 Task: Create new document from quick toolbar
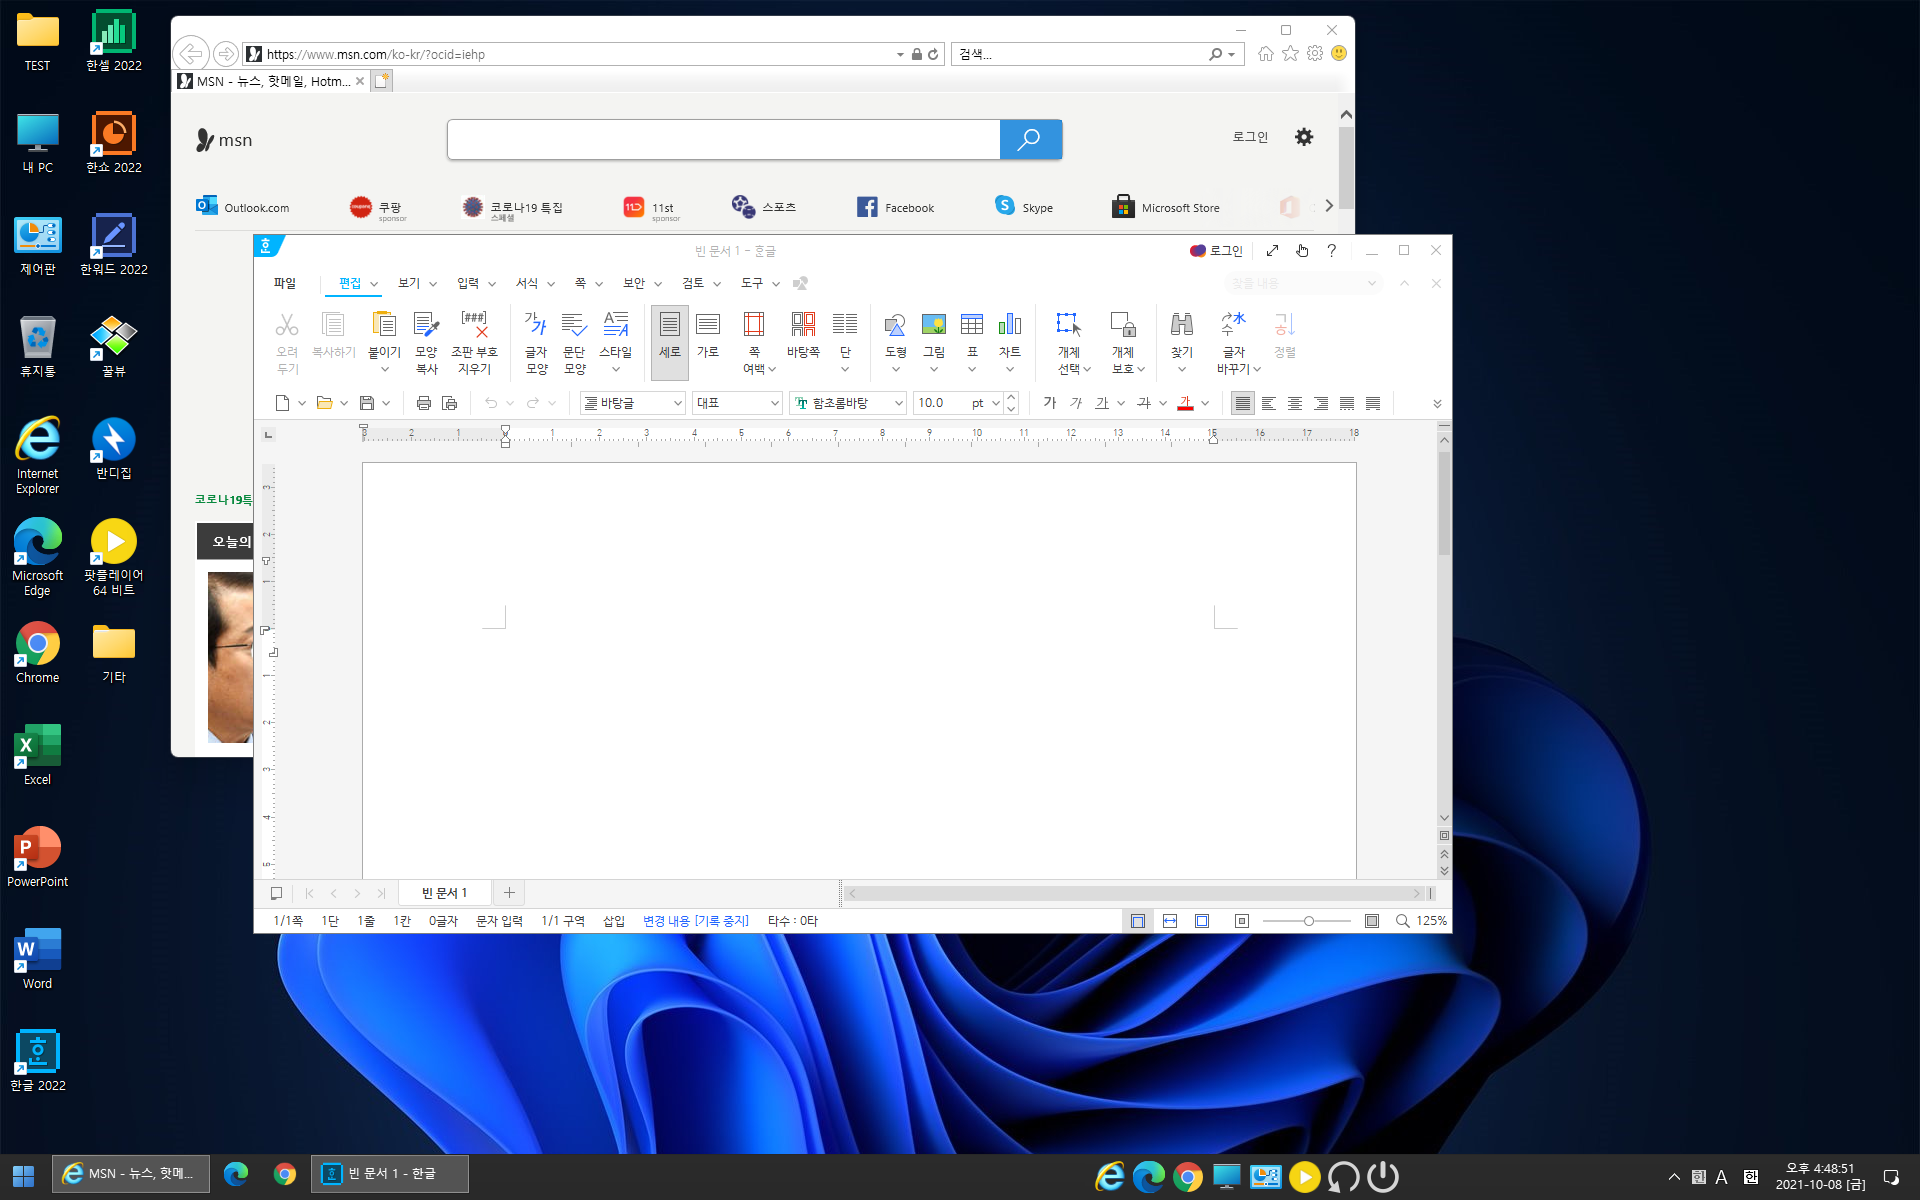coord(282,403)
